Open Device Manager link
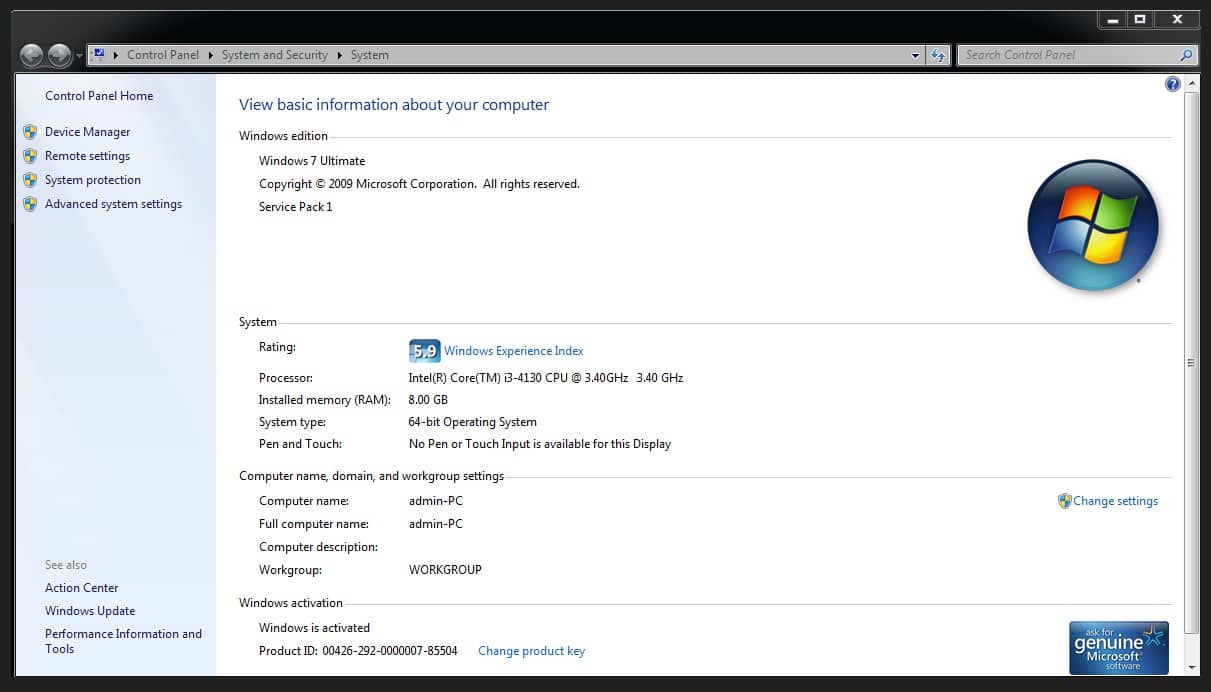 pyautogui.click(x=88, y=132)
